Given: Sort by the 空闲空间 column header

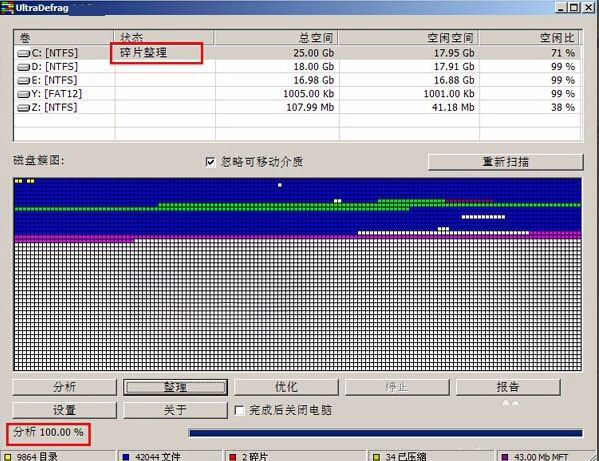Looking at the screenshot, I should coord(409,37).
